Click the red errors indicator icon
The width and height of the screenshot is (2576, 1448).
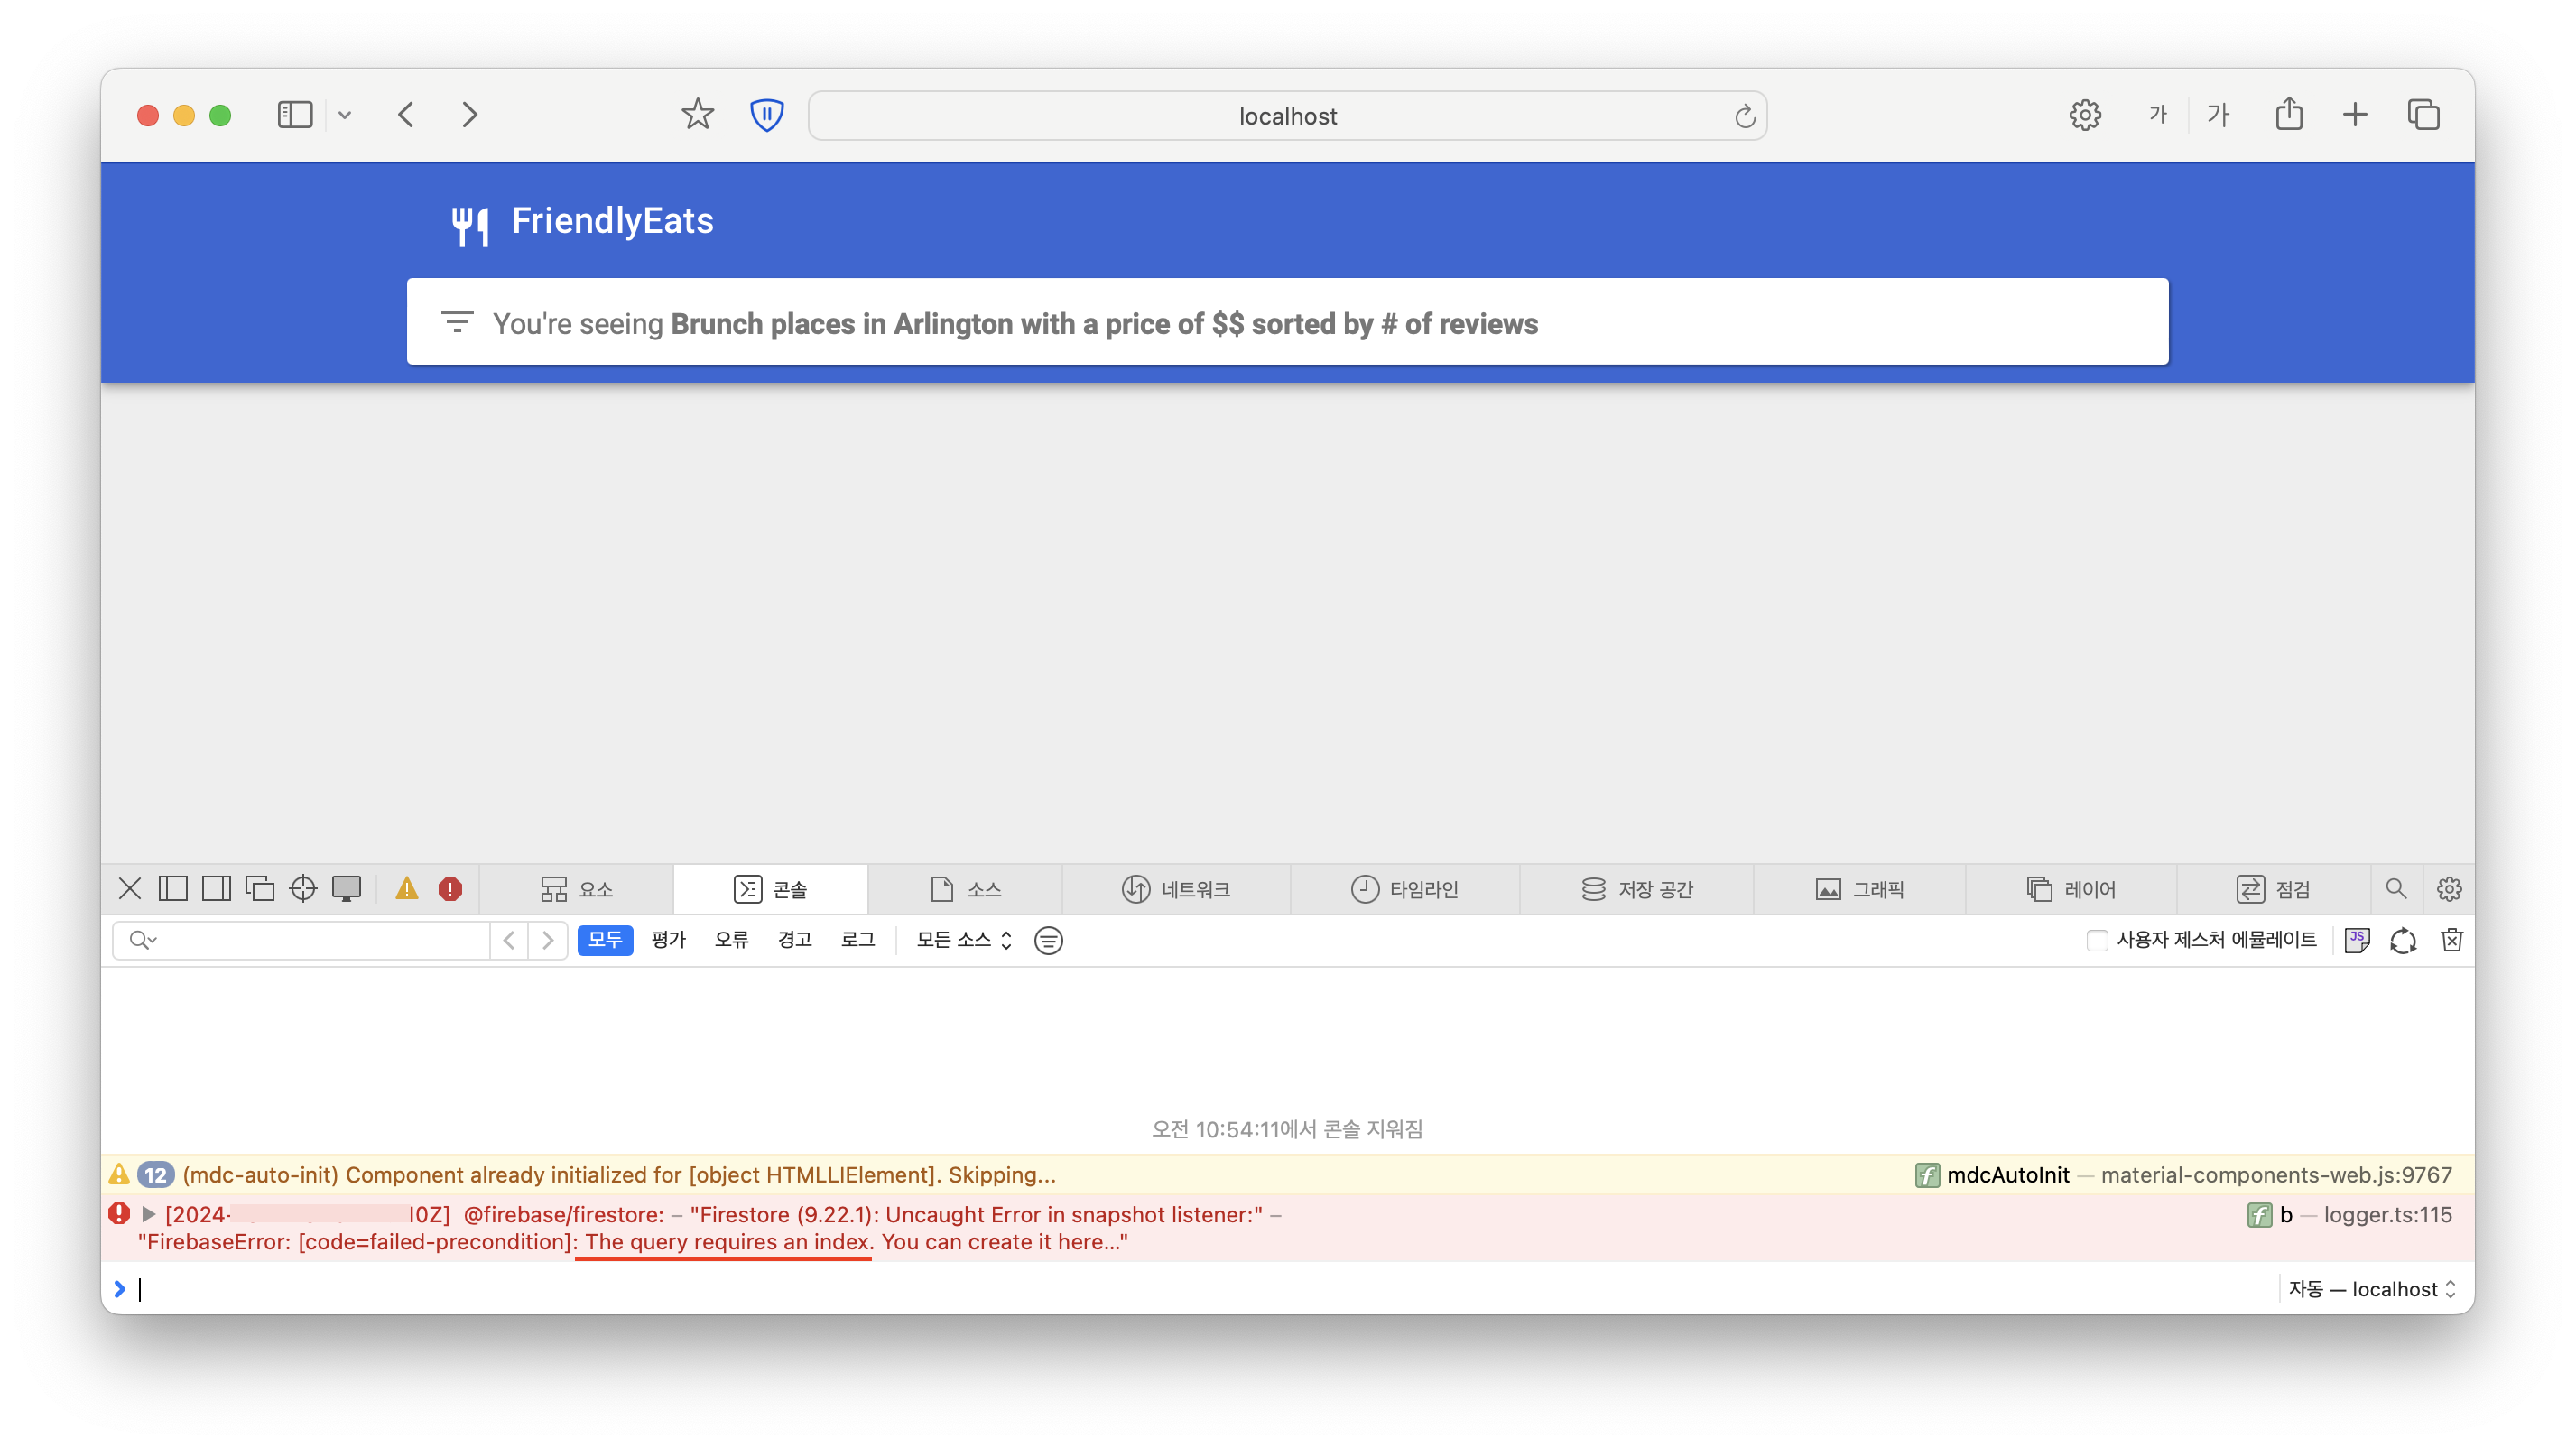coord(450,888)
